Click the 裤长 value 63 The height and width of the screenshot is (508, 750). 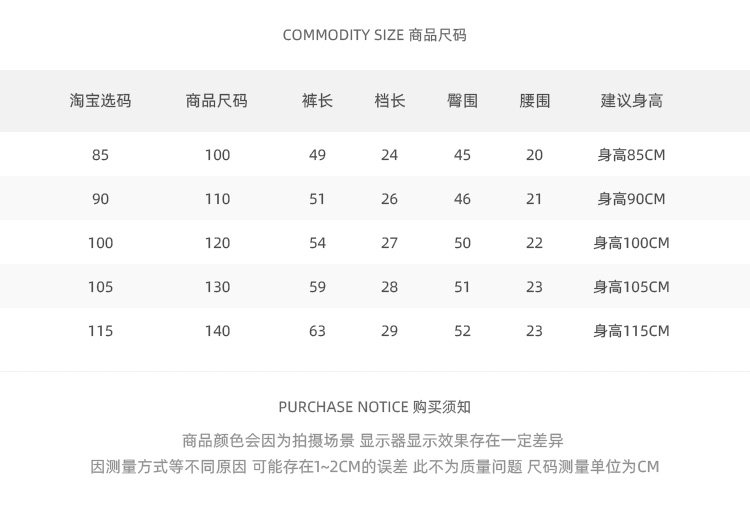click(x=317, y=331)
